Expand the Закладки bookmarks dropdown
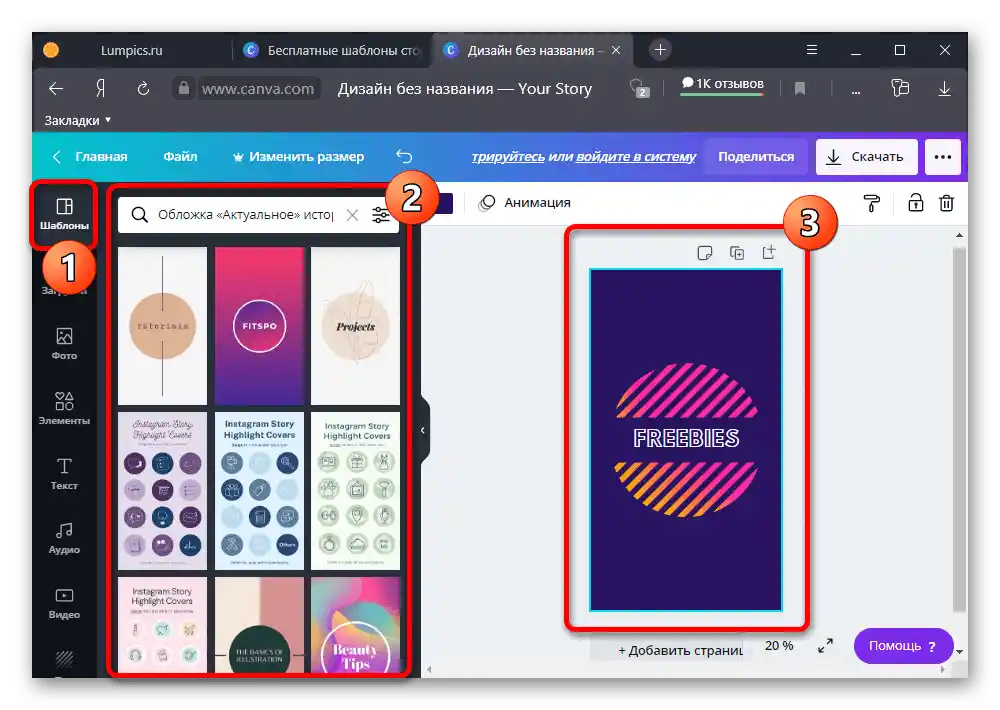1000x710 pixels. (x=77, y=121)
